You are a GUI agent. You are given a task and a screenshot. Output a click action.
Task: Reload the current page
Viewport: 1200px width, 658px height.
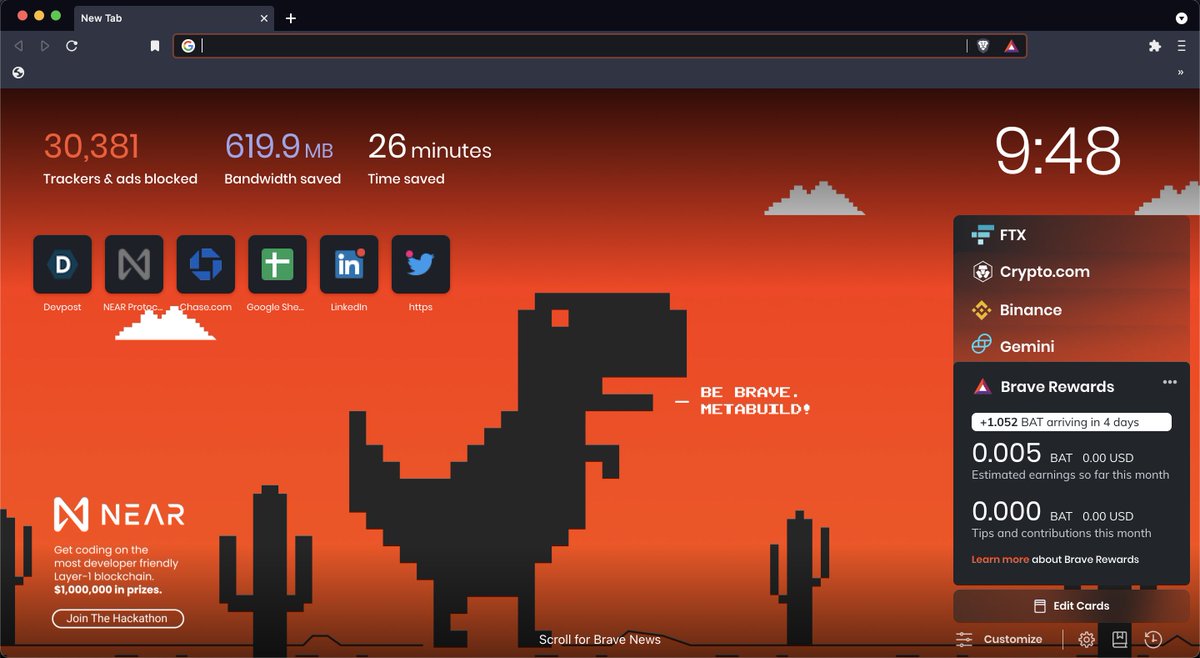pos(72,46)
